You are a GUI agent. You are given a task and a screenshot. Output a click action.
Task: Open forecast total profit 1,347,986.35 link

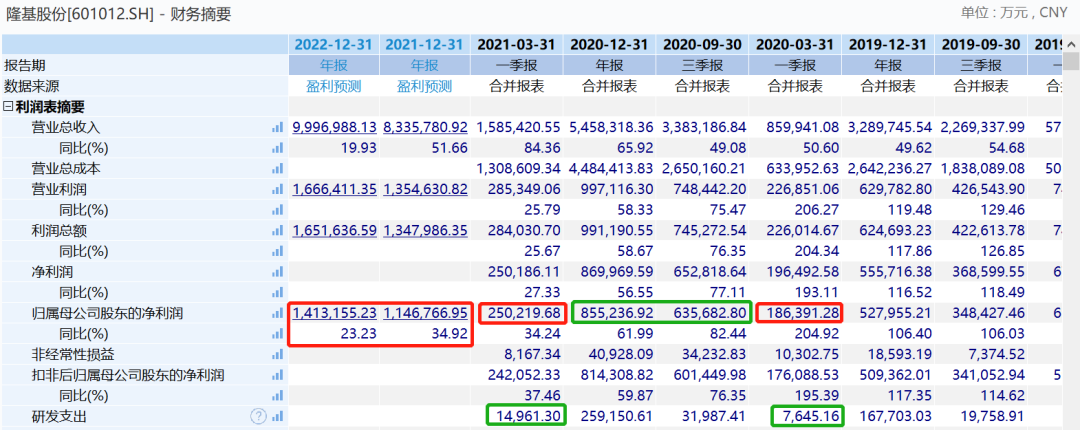click(x=426, y=231)
